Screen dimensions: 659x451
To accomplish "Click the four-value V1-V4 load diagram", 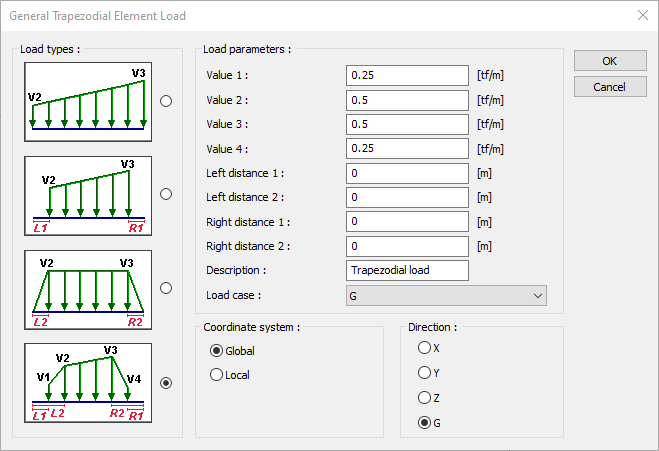I will click(x=87, y=382).
